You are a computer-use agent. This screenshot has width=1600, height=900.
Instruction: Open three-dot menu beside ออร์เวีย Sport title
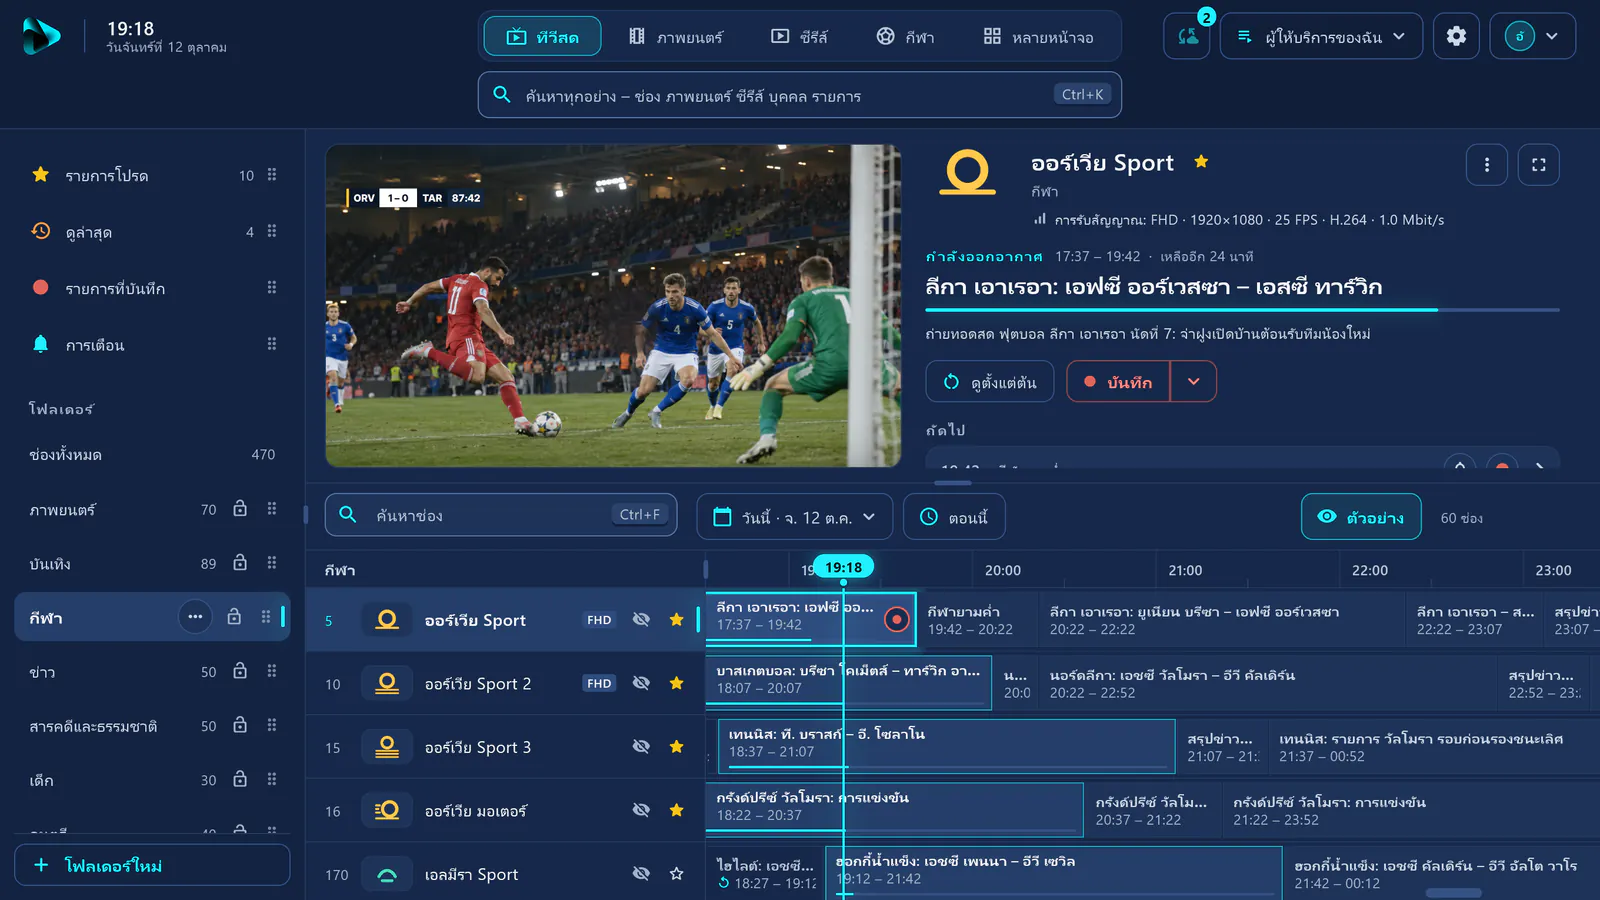[1487, 165]
